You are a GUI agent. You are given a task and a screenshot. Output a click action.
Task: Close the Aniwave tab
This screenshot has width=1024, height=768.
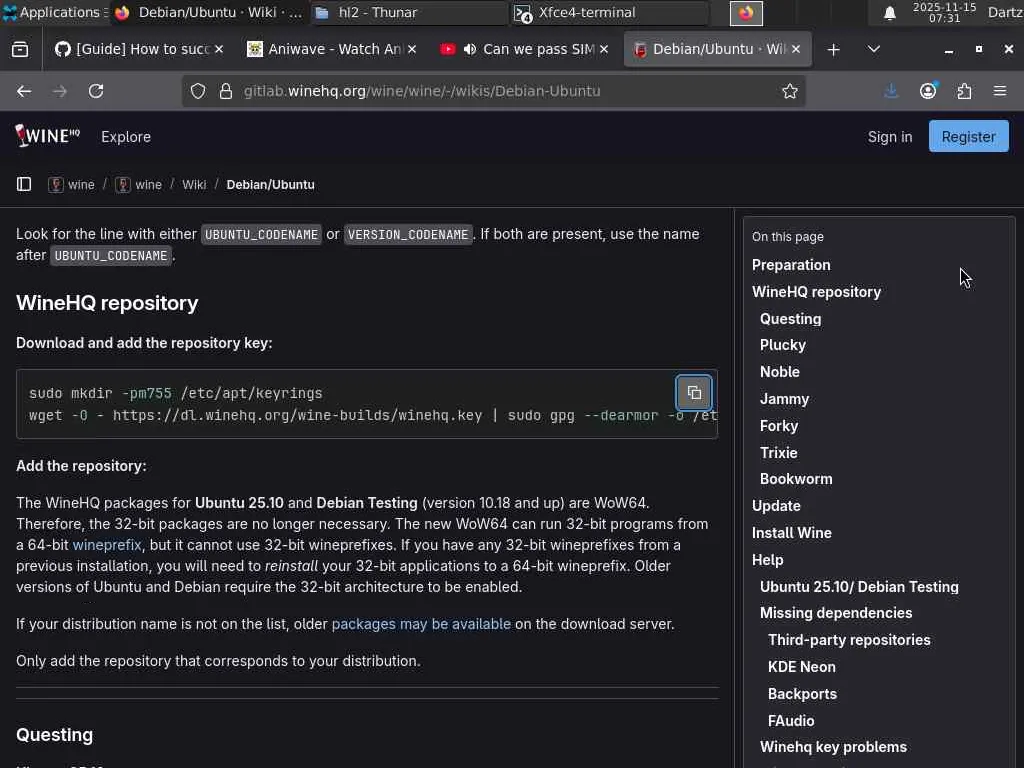412,49
